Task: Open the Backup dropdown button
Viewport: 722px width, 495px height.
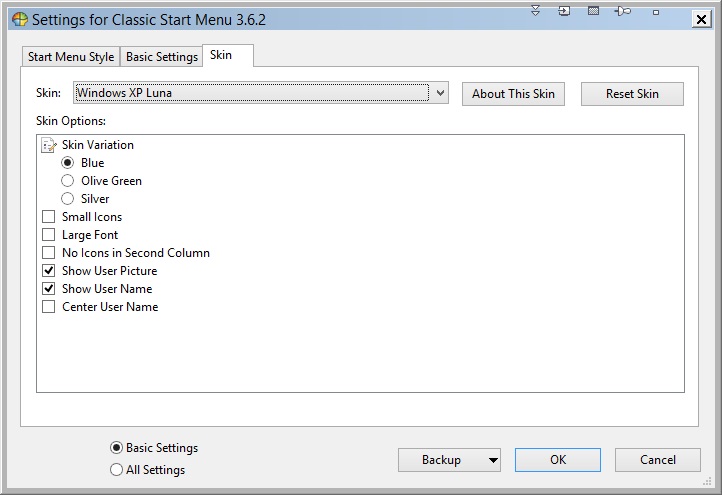Action: 449,460
